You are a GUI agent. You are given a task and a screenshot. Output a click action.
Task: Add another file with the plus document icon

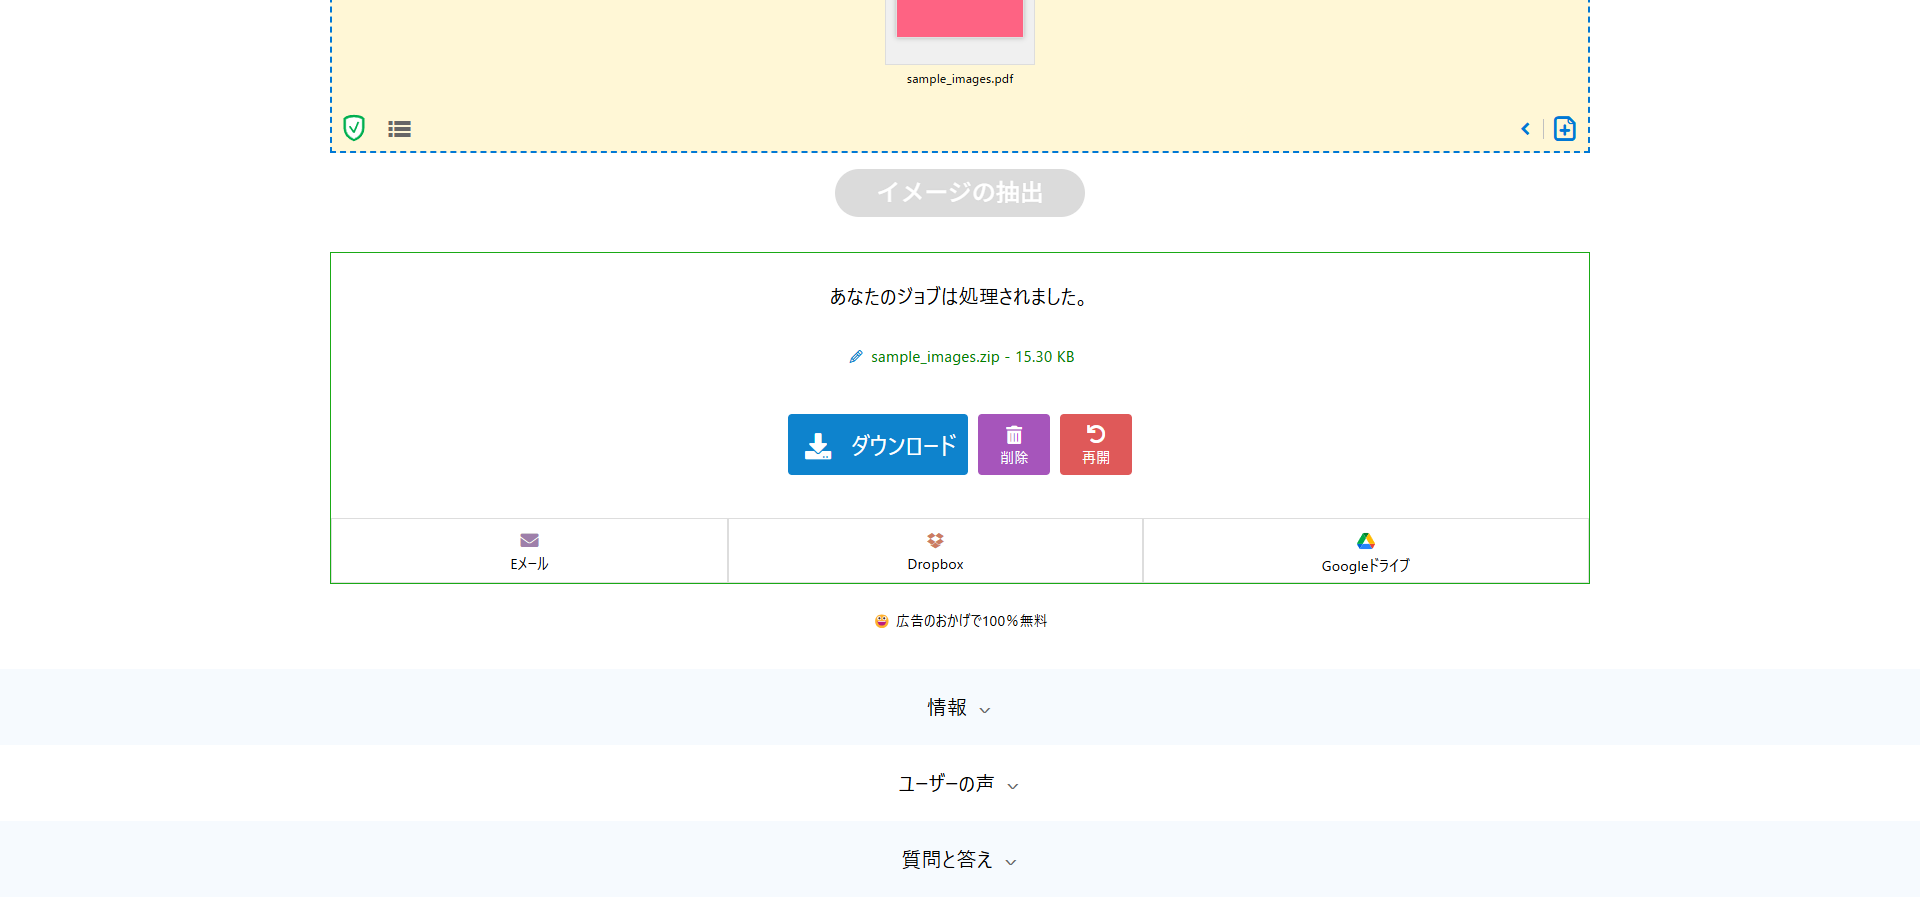pos(1565,129)
